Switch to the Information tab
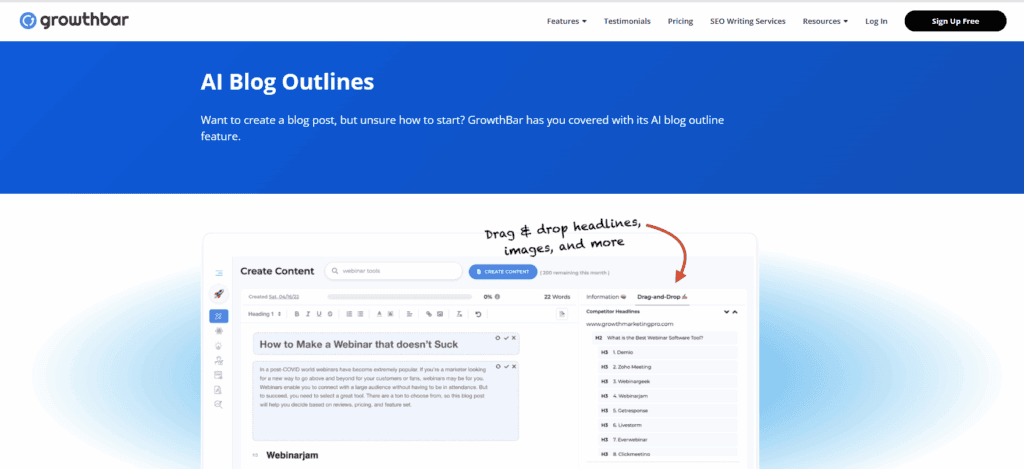This screenshot has width=1024, height=469. click(606, 297)
